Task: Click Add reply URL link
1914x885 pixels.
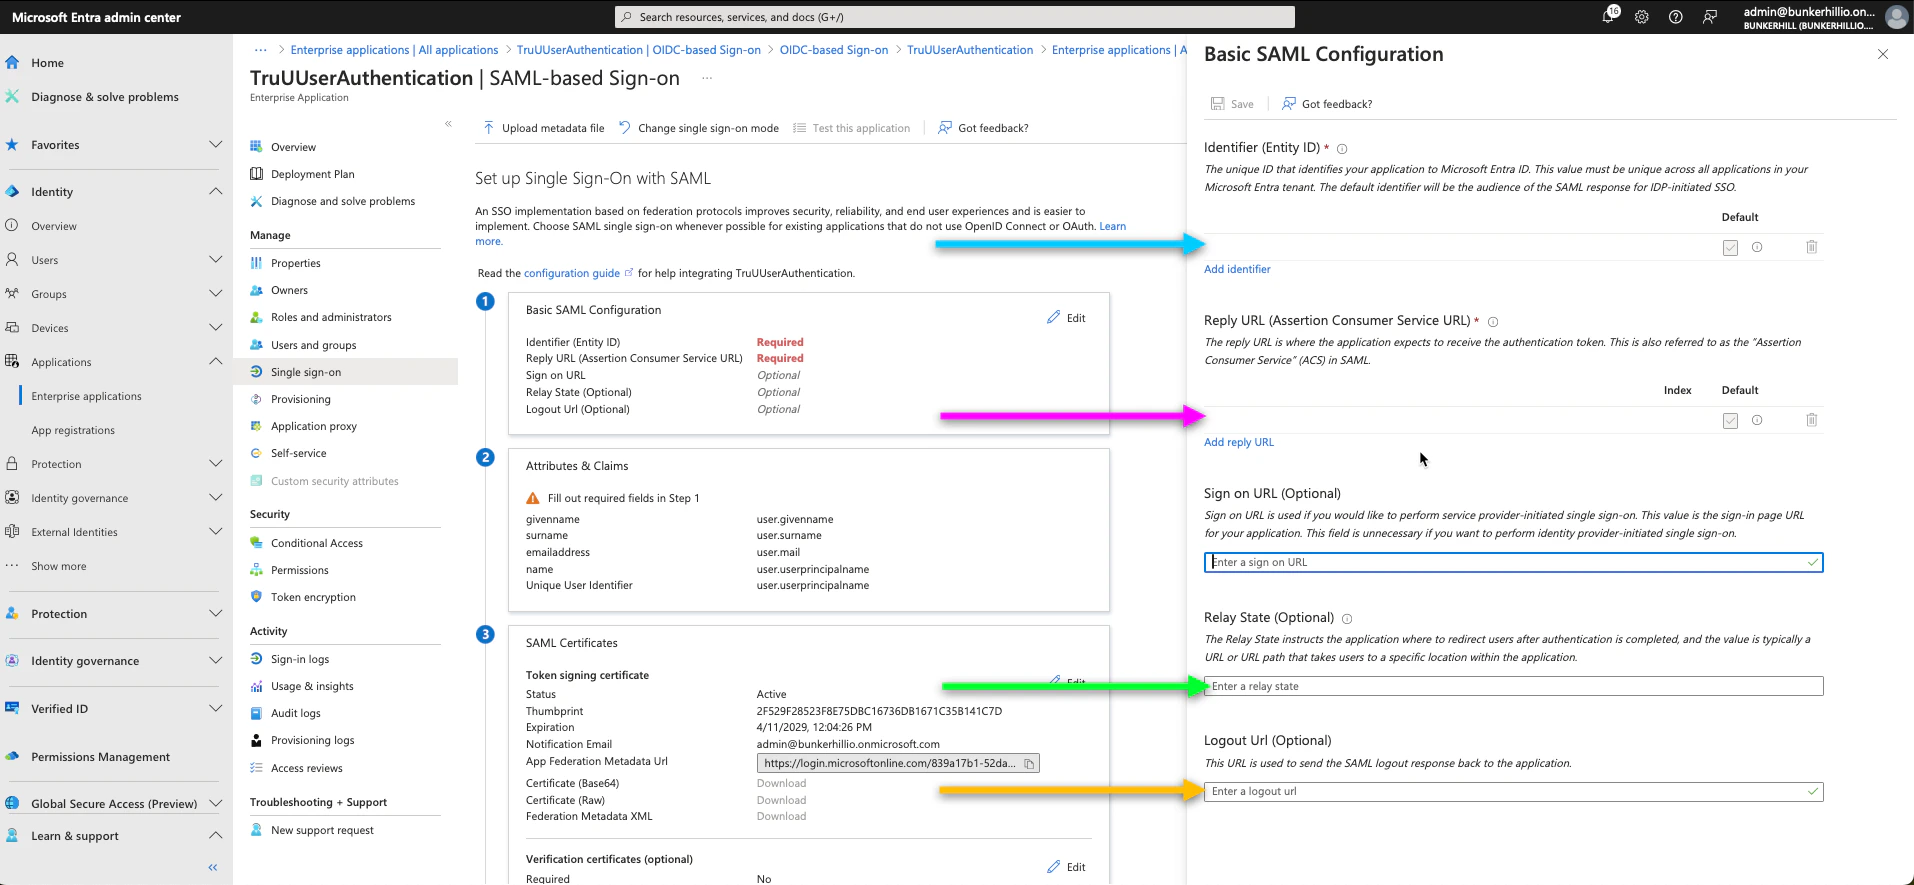Action: (1239, 442)
